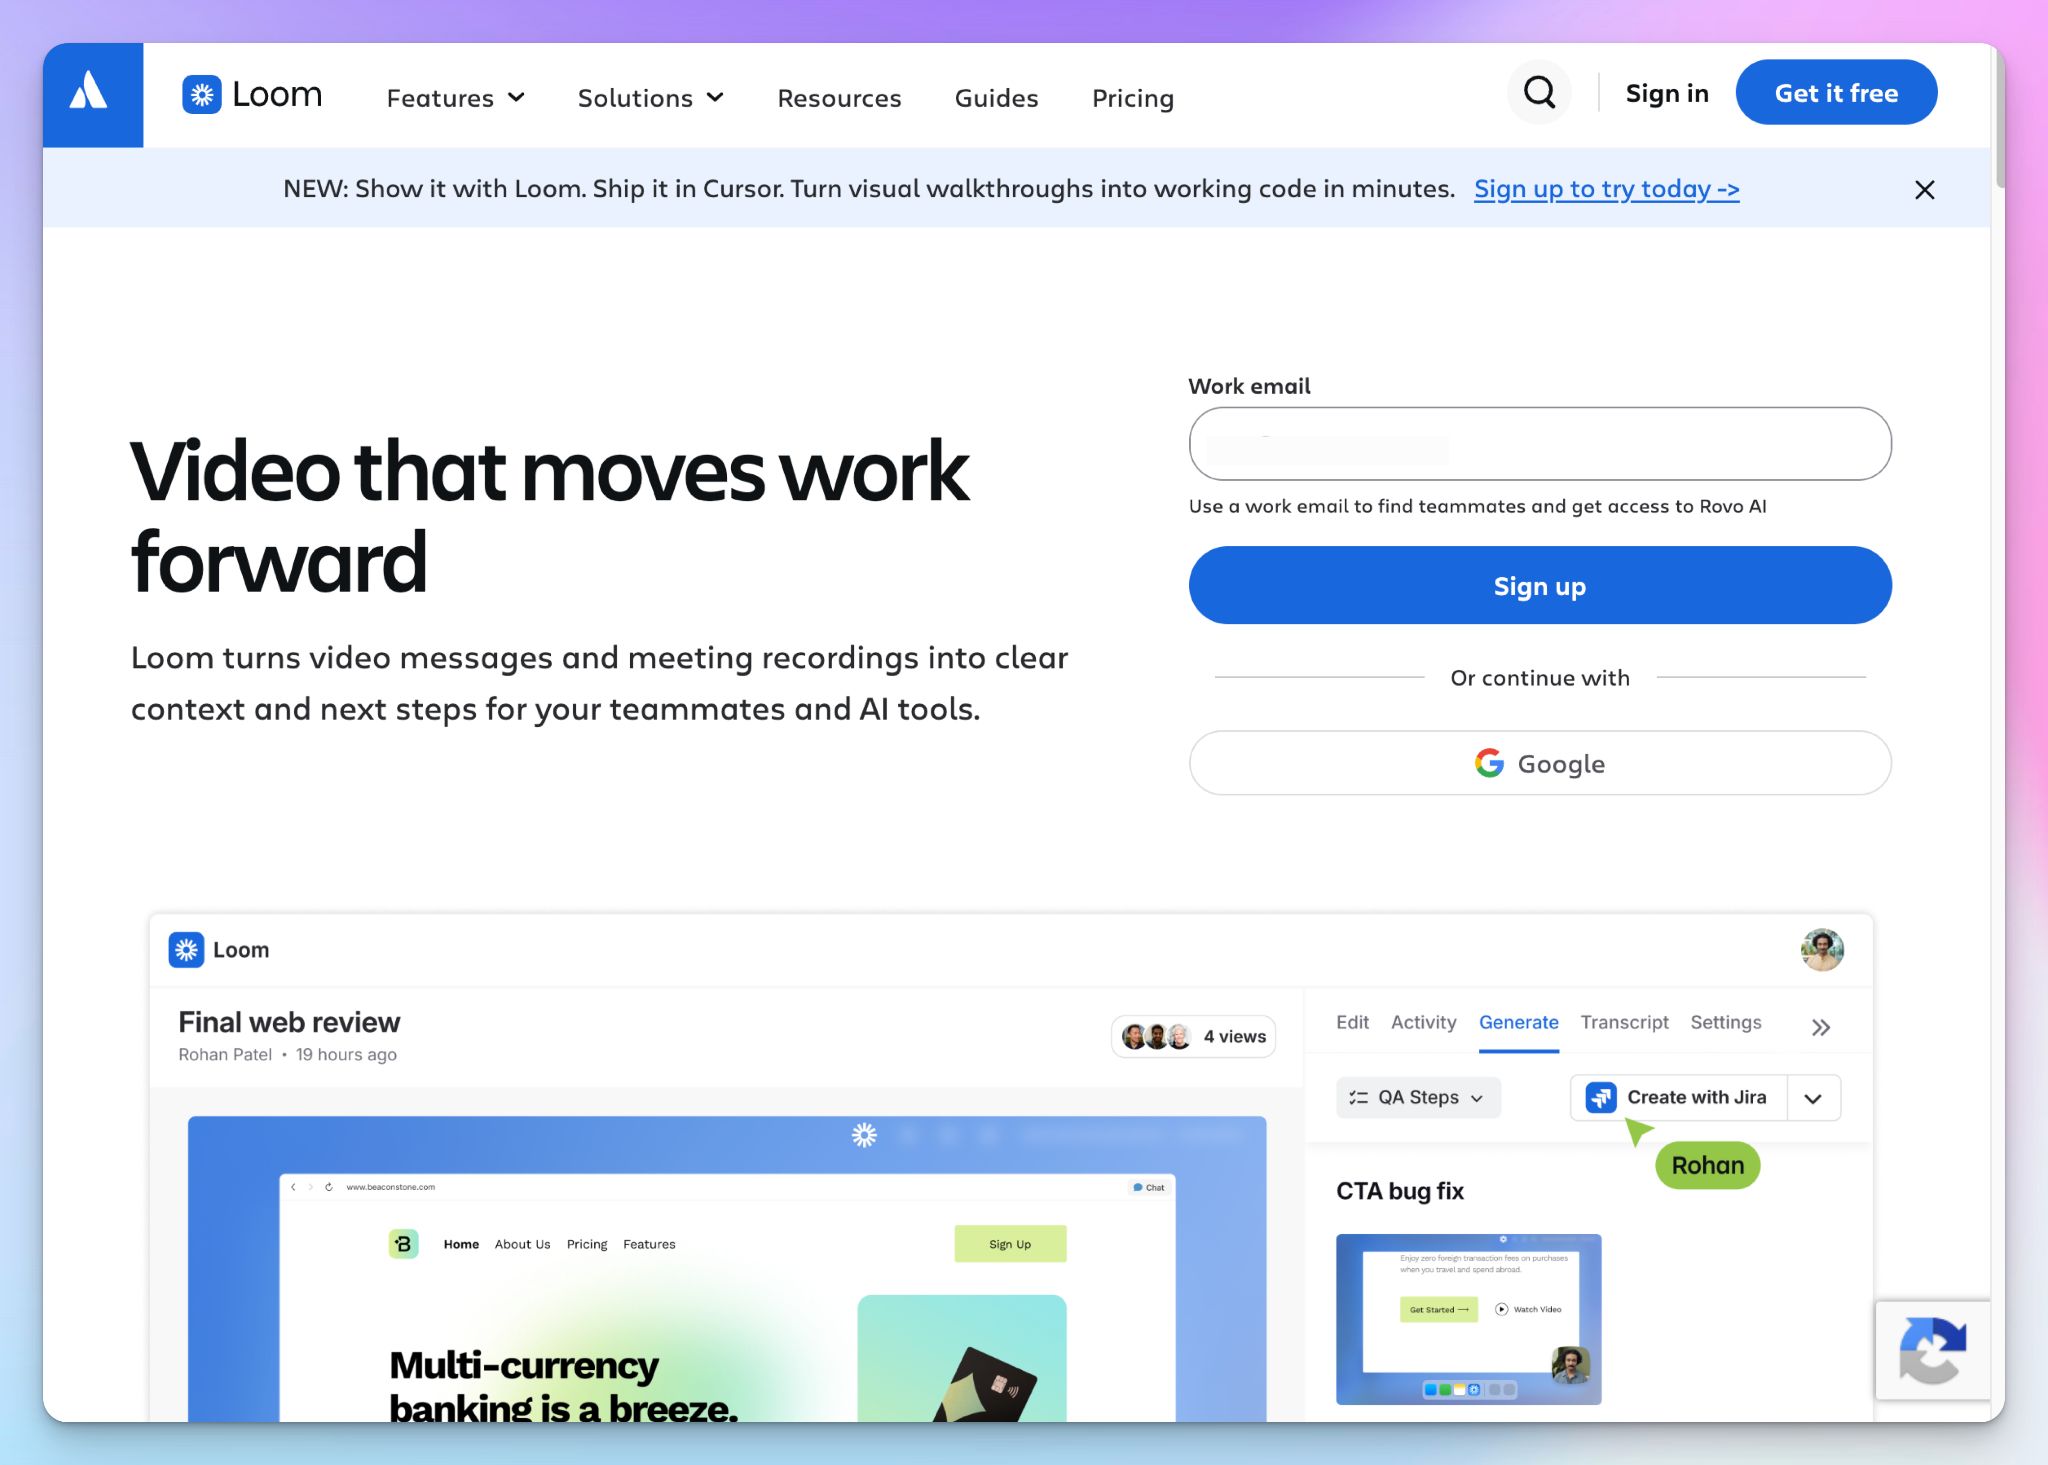
Task: Open the Settings tab in preview
Action: pyautogui.click(x=1725, y=1022)
